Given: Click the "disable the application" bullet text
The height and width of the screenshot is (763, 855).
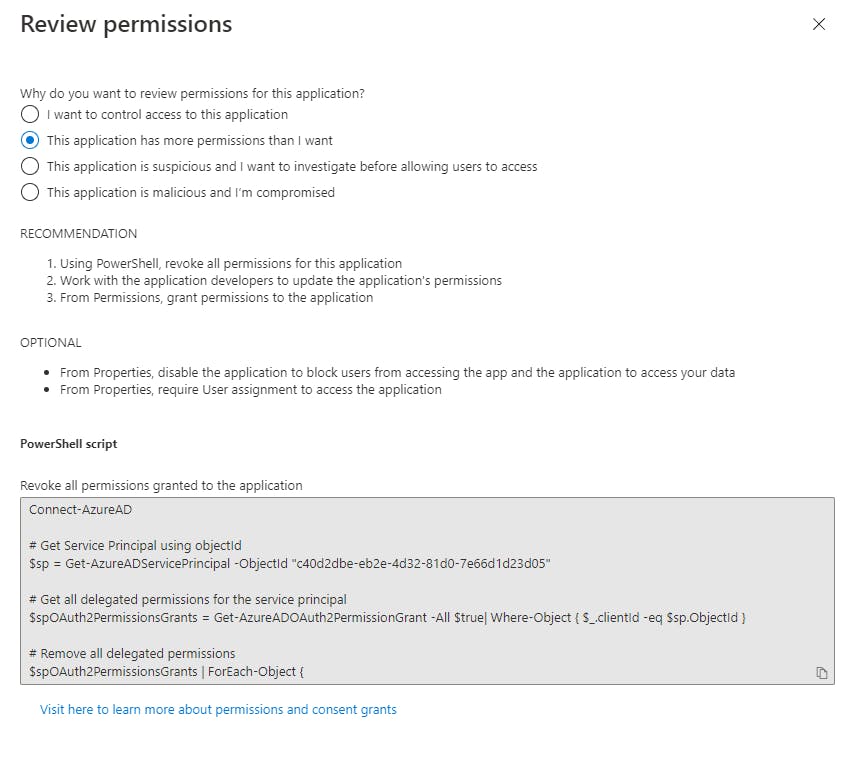Looking at the screenshot, I should coord(397,373).
